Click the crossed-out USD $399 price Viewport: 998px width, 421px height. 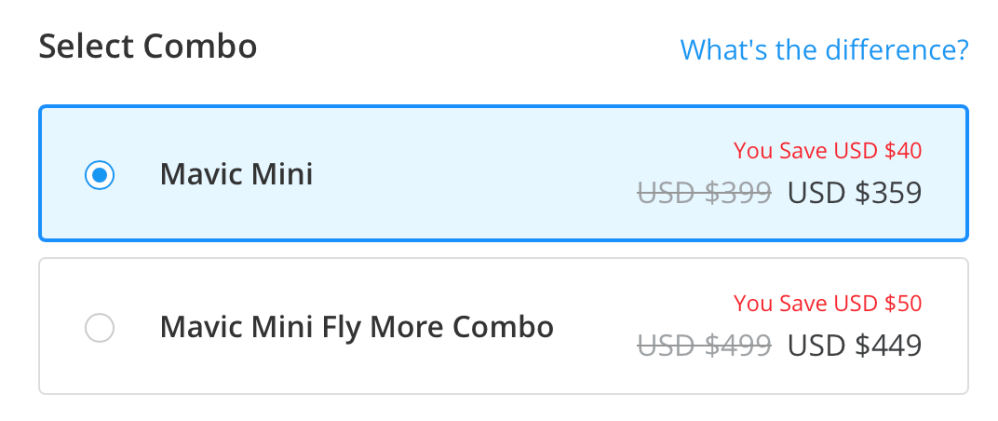[x=704, y=192]
